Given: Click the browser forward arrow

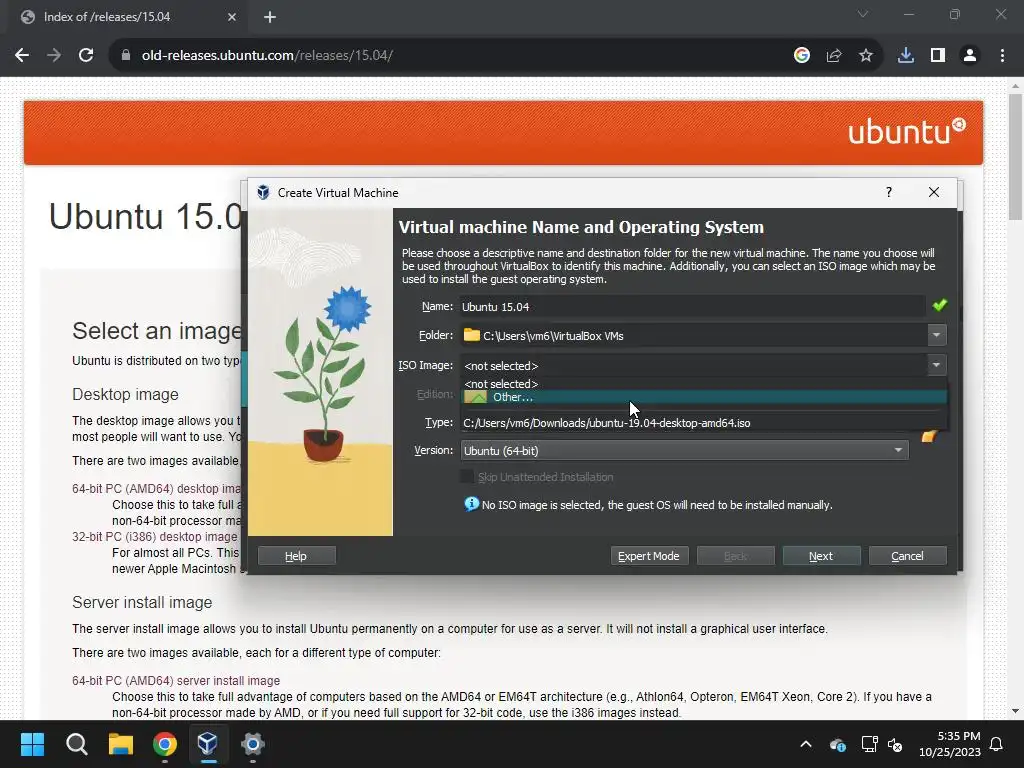Looking at the screenshot, I should (x=54, y=56).
